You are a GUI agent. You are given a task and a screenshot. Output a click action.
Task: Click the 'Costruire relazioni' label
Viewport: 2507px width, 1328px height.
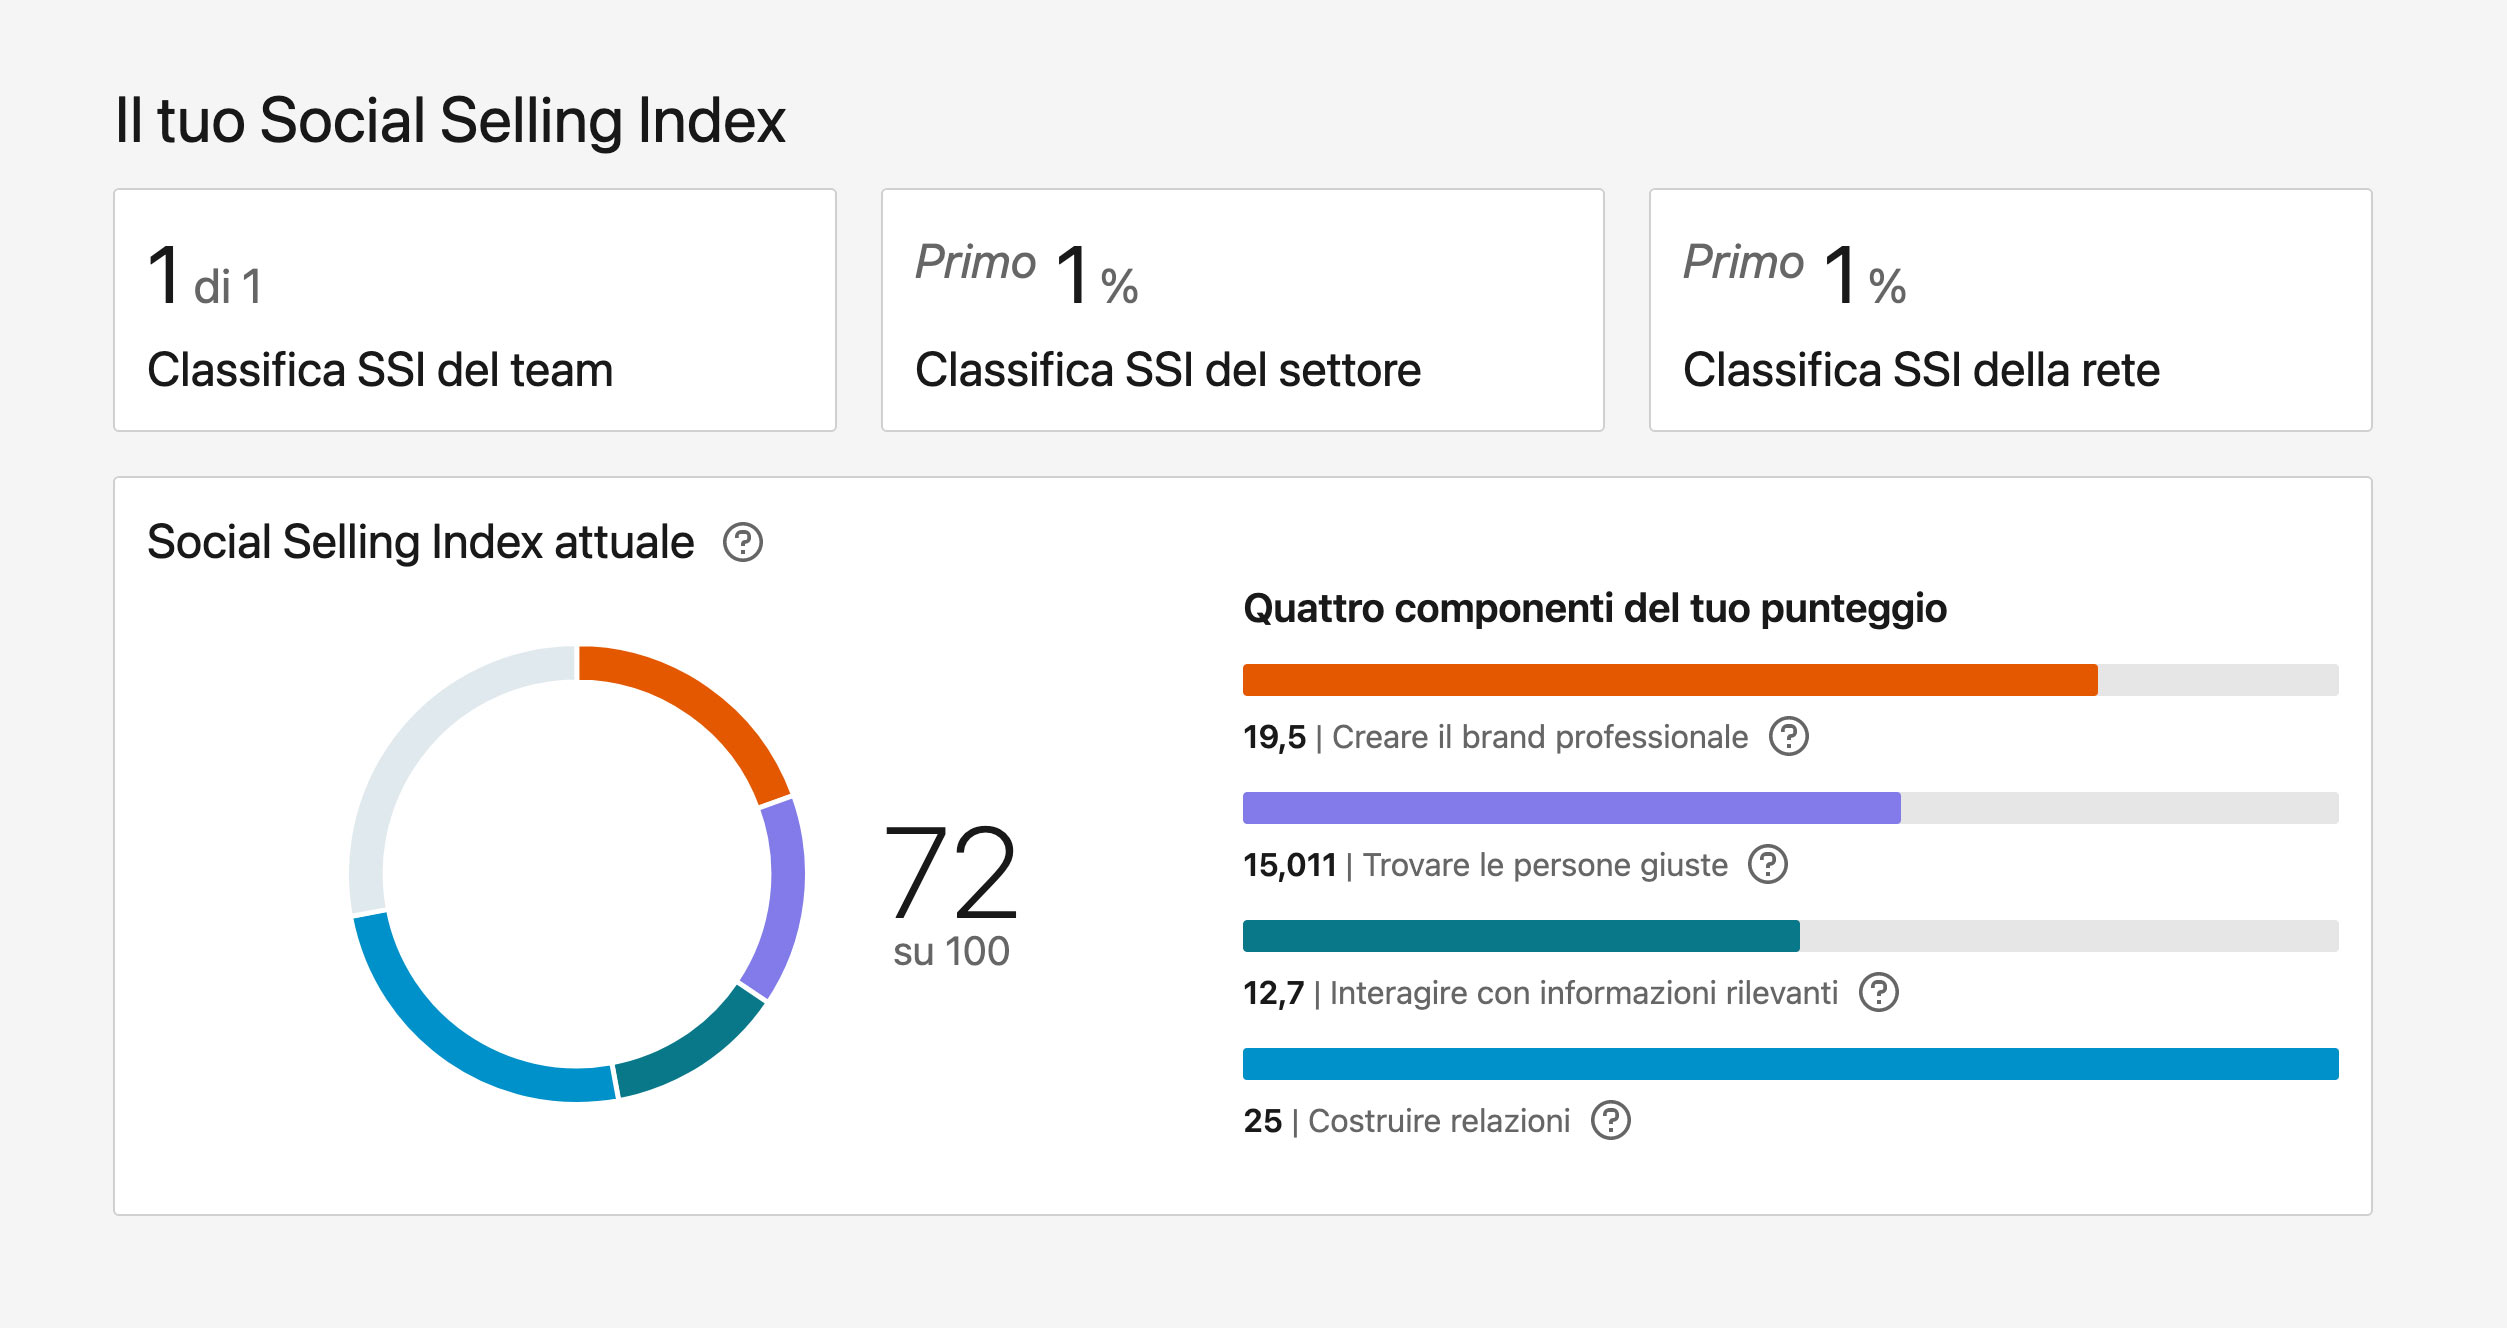pyautogui.click(x=1439, y=1122)
